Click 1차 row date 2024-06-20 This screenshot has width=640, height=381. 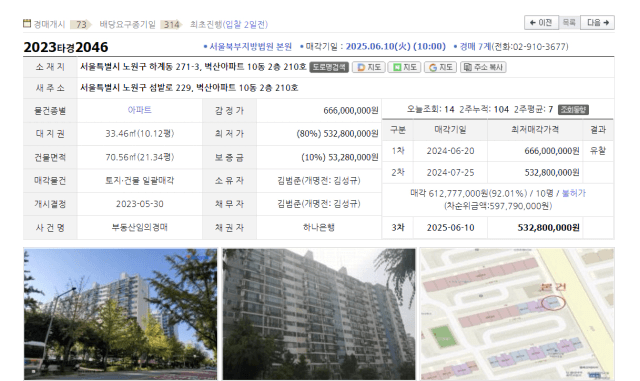pyautogui.click(x=451, y=151)
